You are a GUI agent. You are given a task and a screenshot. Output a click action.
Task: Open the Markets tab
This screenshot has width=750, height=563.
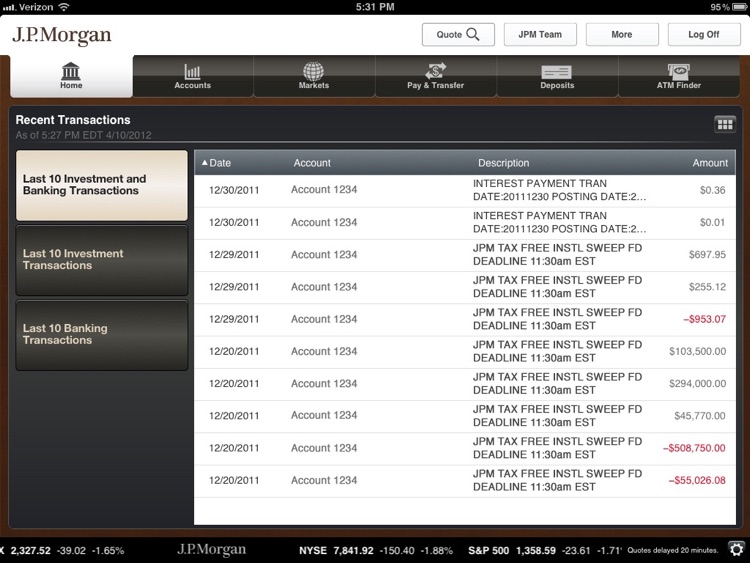314,77
